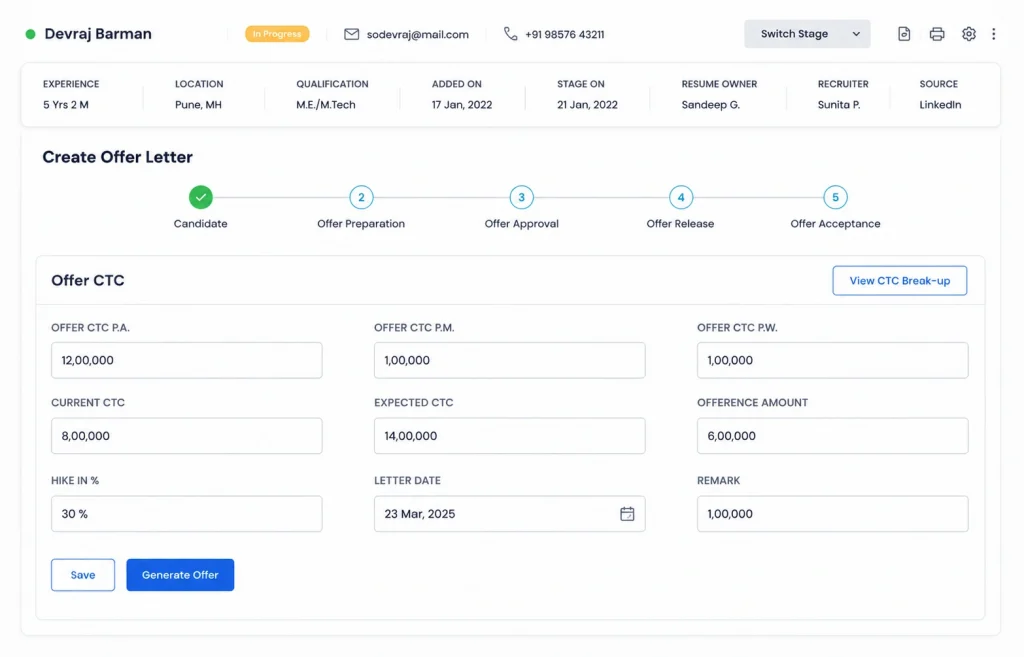Click the sodevraj@mail.com email address
Image resolution: width=1024 pixels, height=657 pixels.
[x=418, y=34]
